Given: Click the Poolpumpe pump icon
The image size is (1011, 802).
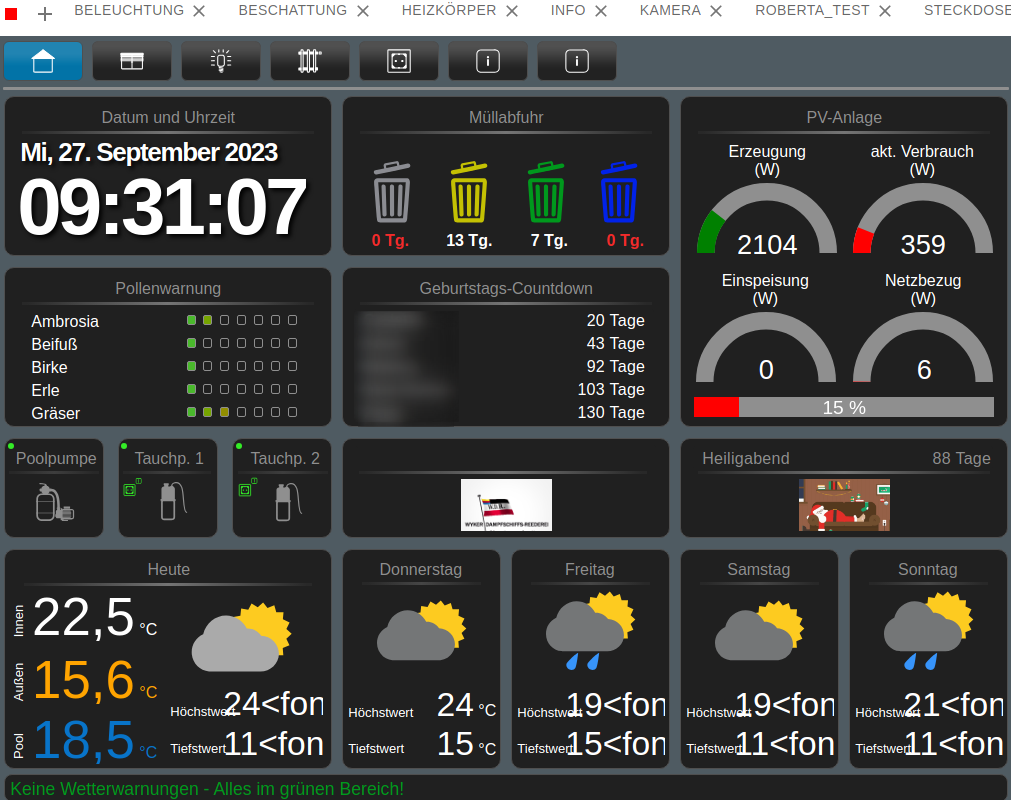Looking at the screenshot, I should point(55,502).
